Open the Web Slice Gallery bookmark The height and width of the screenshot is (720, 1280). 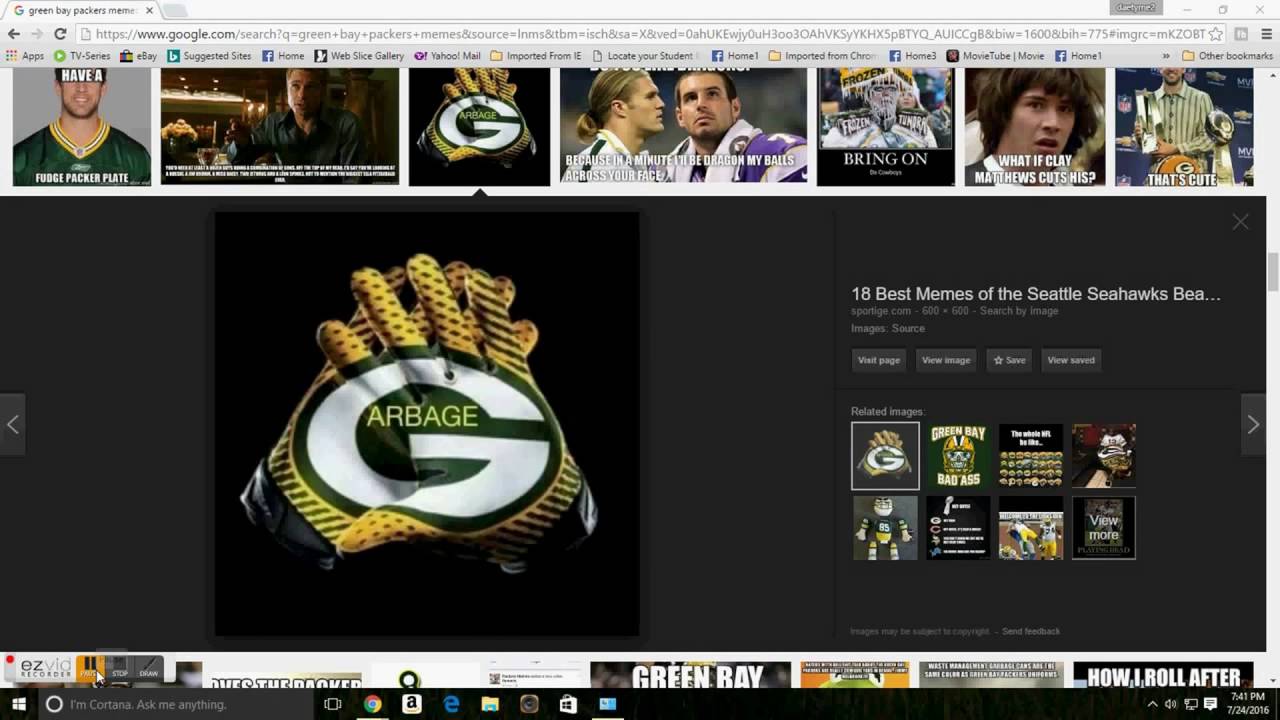click(x=359, y=56)
